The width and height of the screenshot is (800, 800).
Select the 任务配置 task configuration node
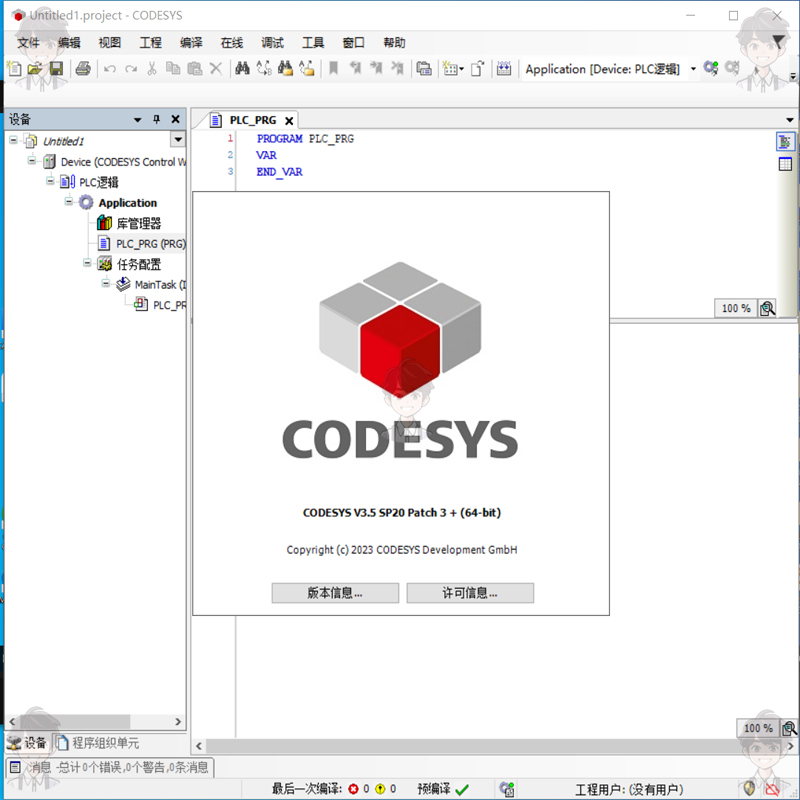pos(139,264)
